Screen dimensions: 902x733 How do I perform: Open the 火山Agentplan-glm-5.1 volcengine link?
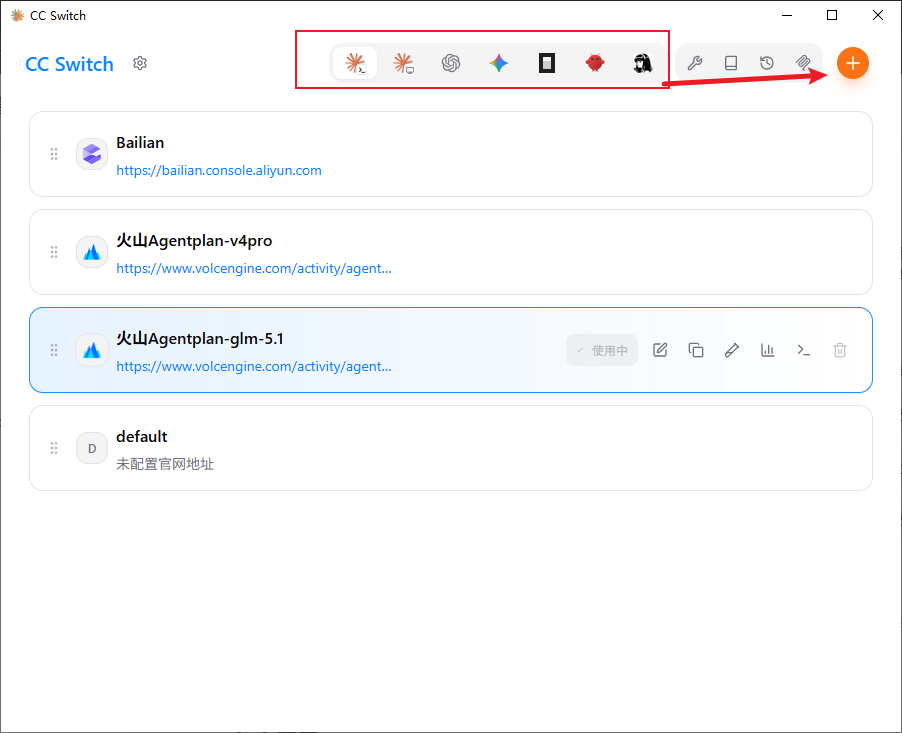pyautogui.click(x=254, y=366)
